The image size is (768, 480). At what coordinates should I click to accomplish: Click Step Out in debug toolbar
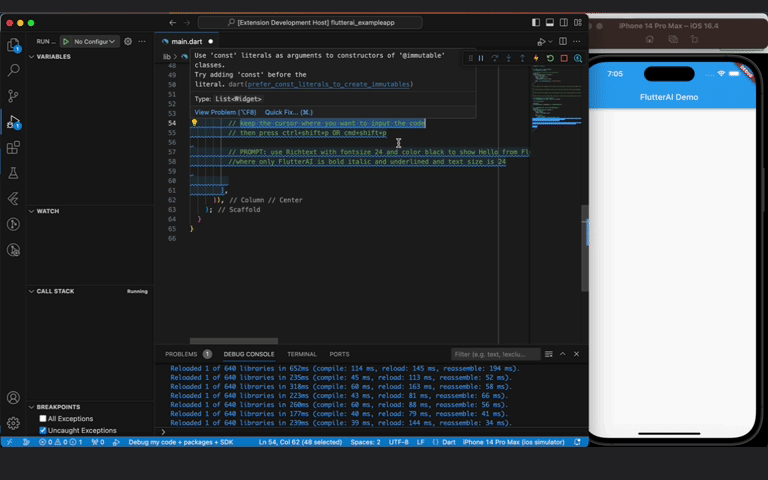click(x=522, y=58)
